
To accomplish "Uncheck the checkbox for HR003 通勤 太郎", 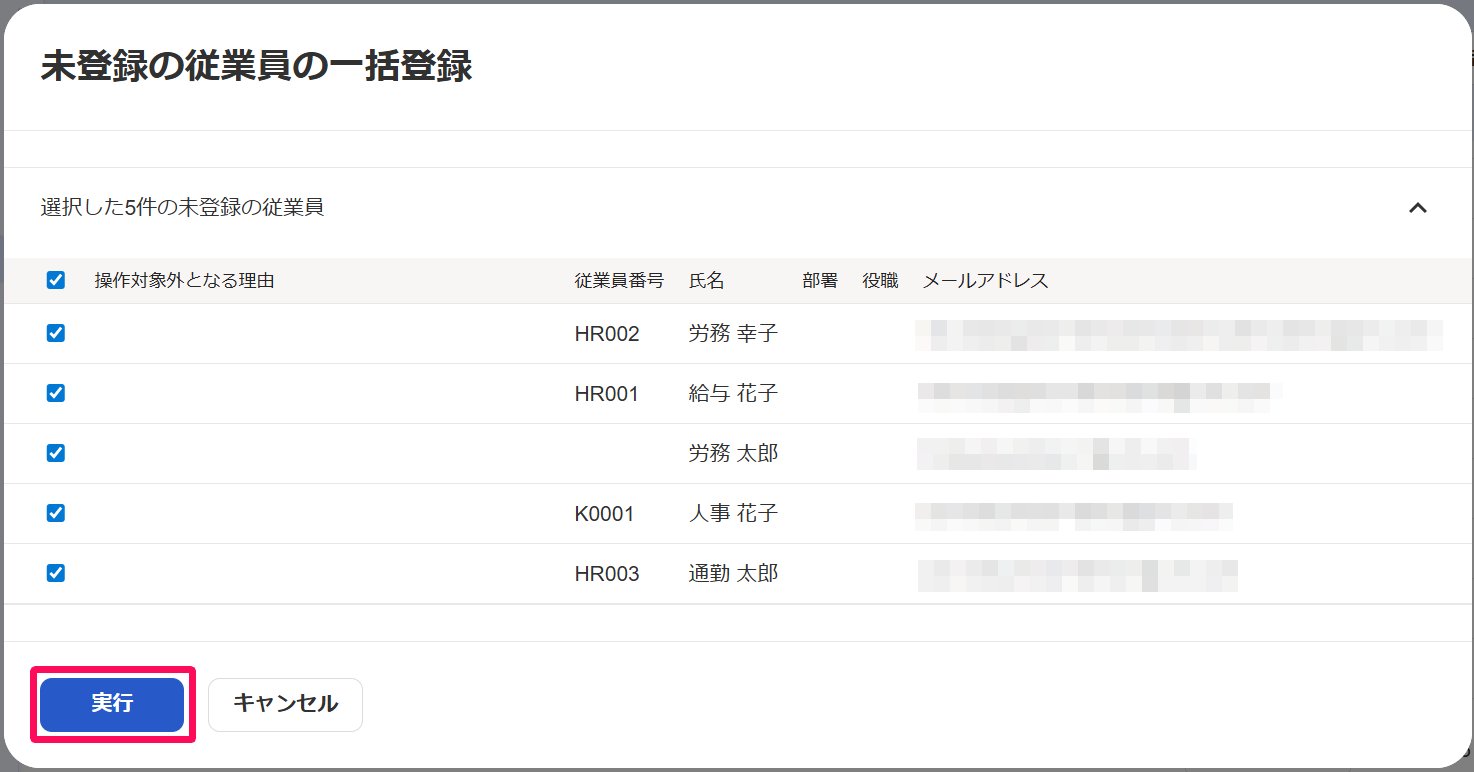I will tap(56, 573).
